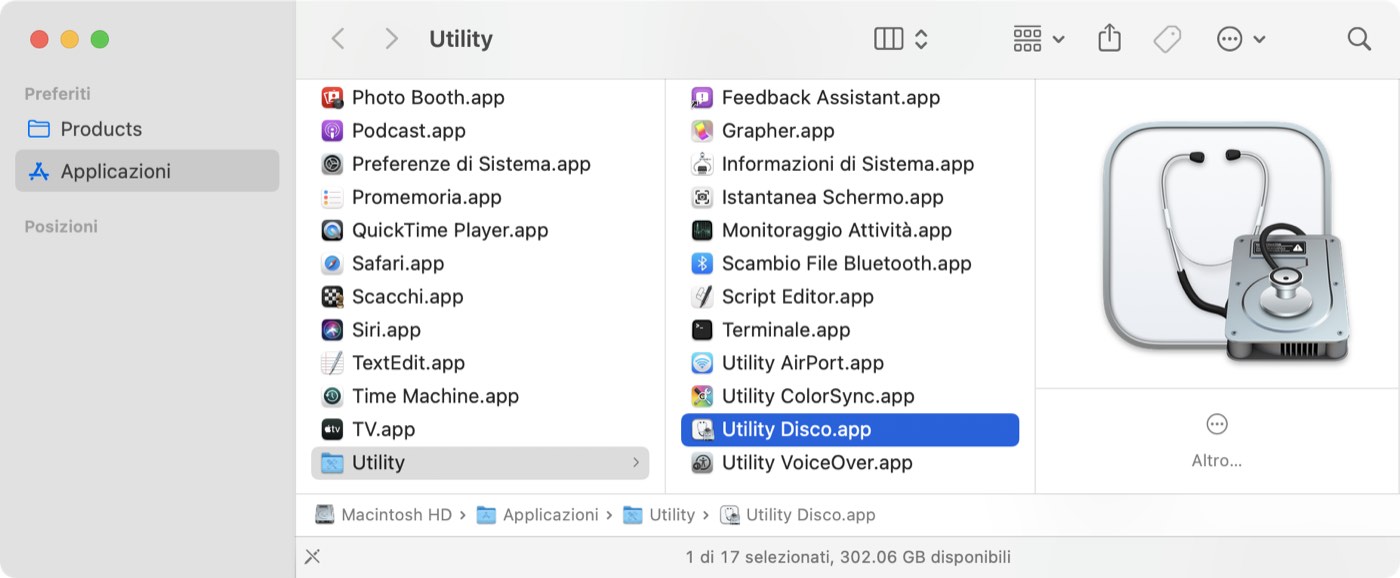The width and height of the screenshot is (1400, 578).
Task: Open the column view switcher
Action: click(x=901, y=39)
